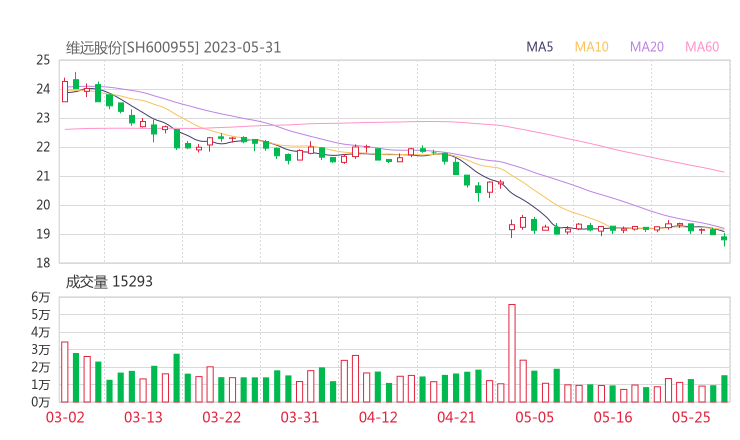Click the price axis value 19
The width and height of the screenshot is (740, 440).
43,234
